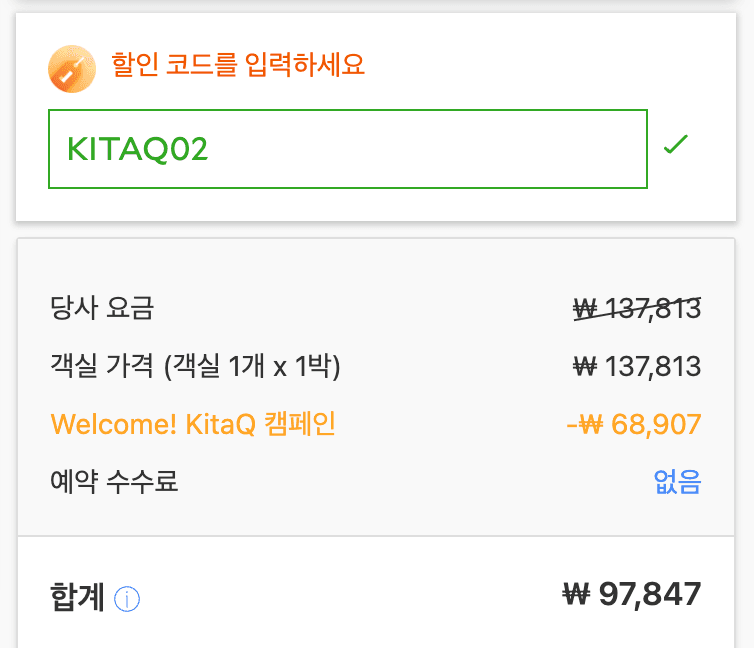
Task: Click the 없음 booking fee link
Action: tap(677, 482)
